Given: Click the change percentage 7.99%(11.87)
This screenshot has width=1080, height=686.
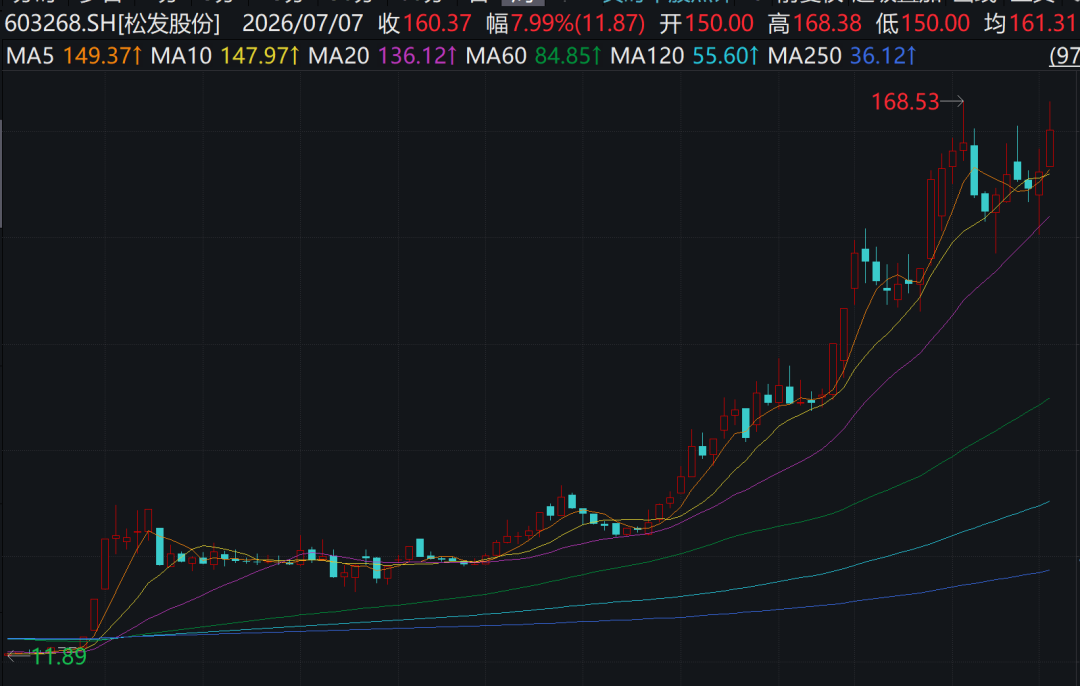Looking at the screenshot, I should coord(578,24).
